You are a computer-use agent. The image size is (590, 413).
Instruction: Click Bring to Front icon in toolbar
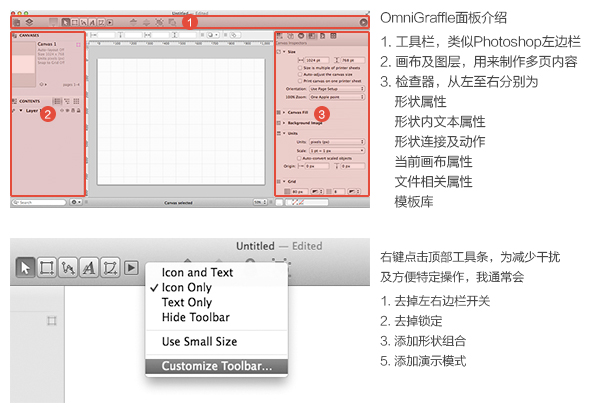click(133, 22)
